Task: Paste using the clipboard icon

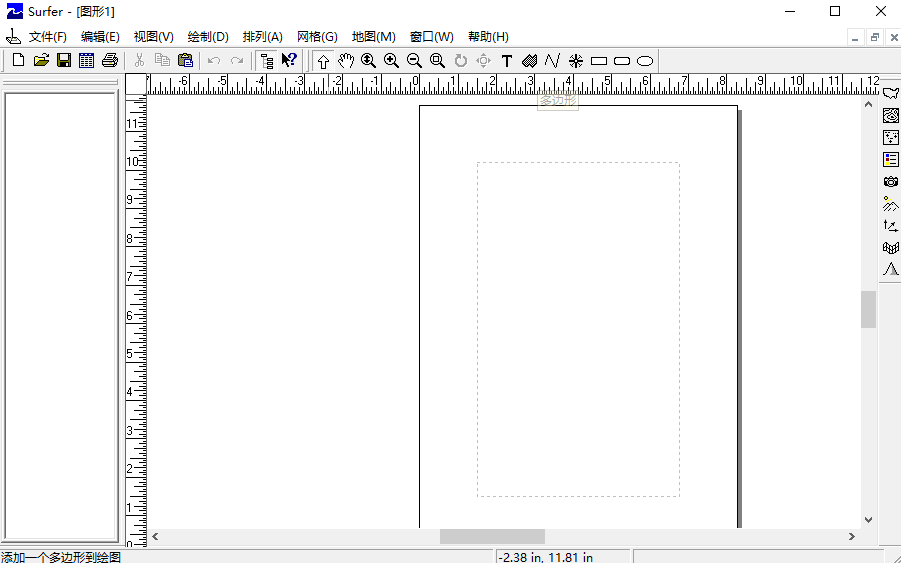Action: coord(185,60)
